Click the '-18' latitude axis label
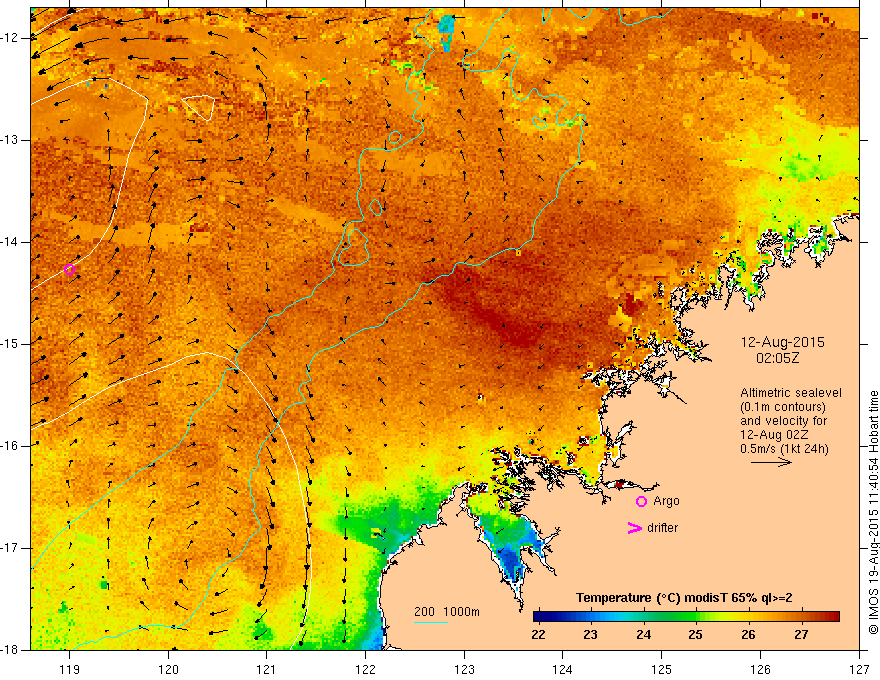 (x=10, y=650)
